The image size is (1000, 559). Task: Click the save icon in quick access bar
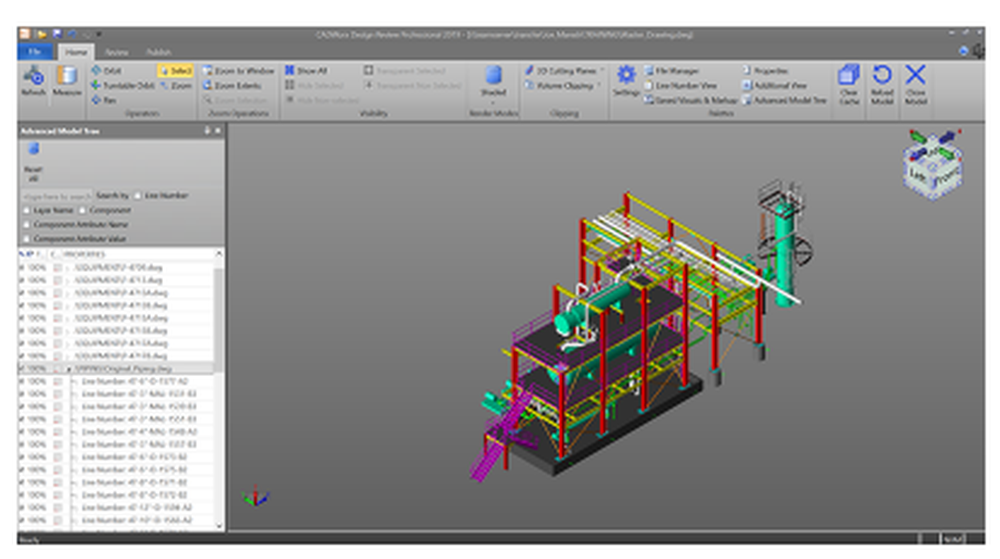[57, 34]
